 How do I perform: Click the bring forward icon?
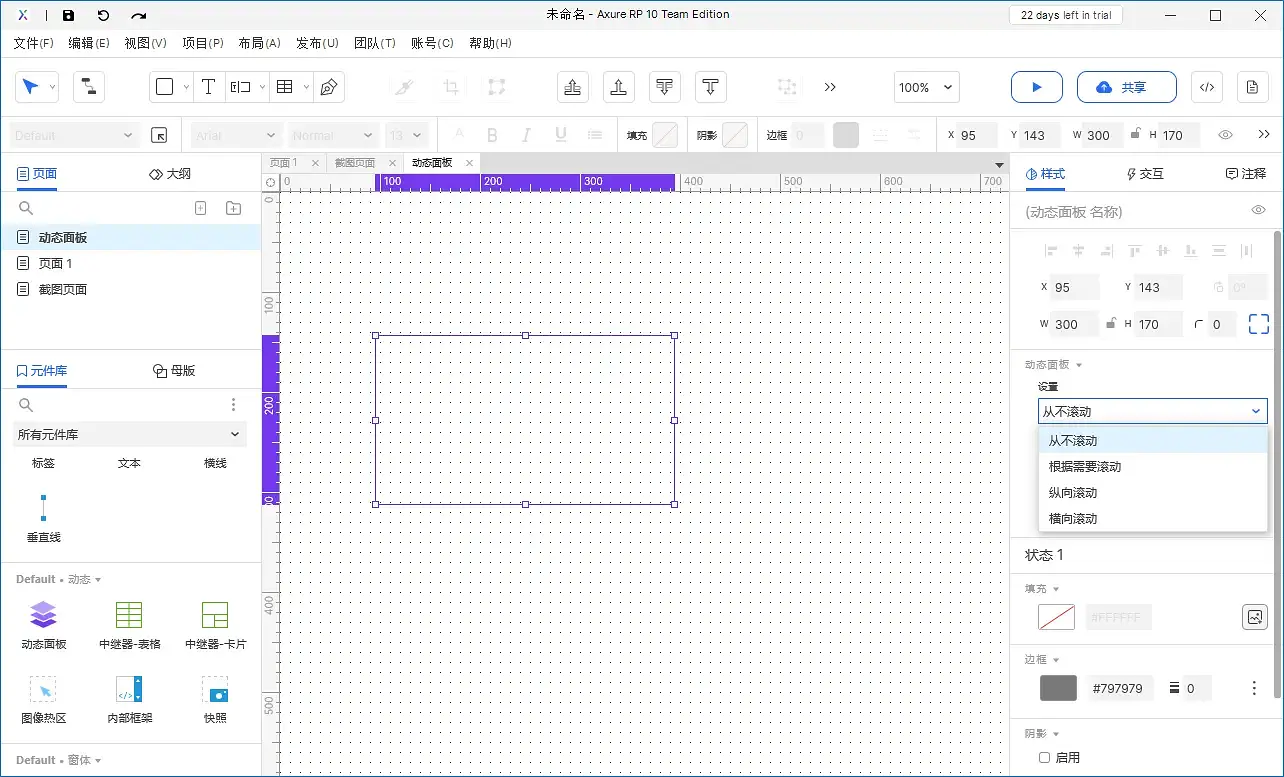click(x=618, y=87)
